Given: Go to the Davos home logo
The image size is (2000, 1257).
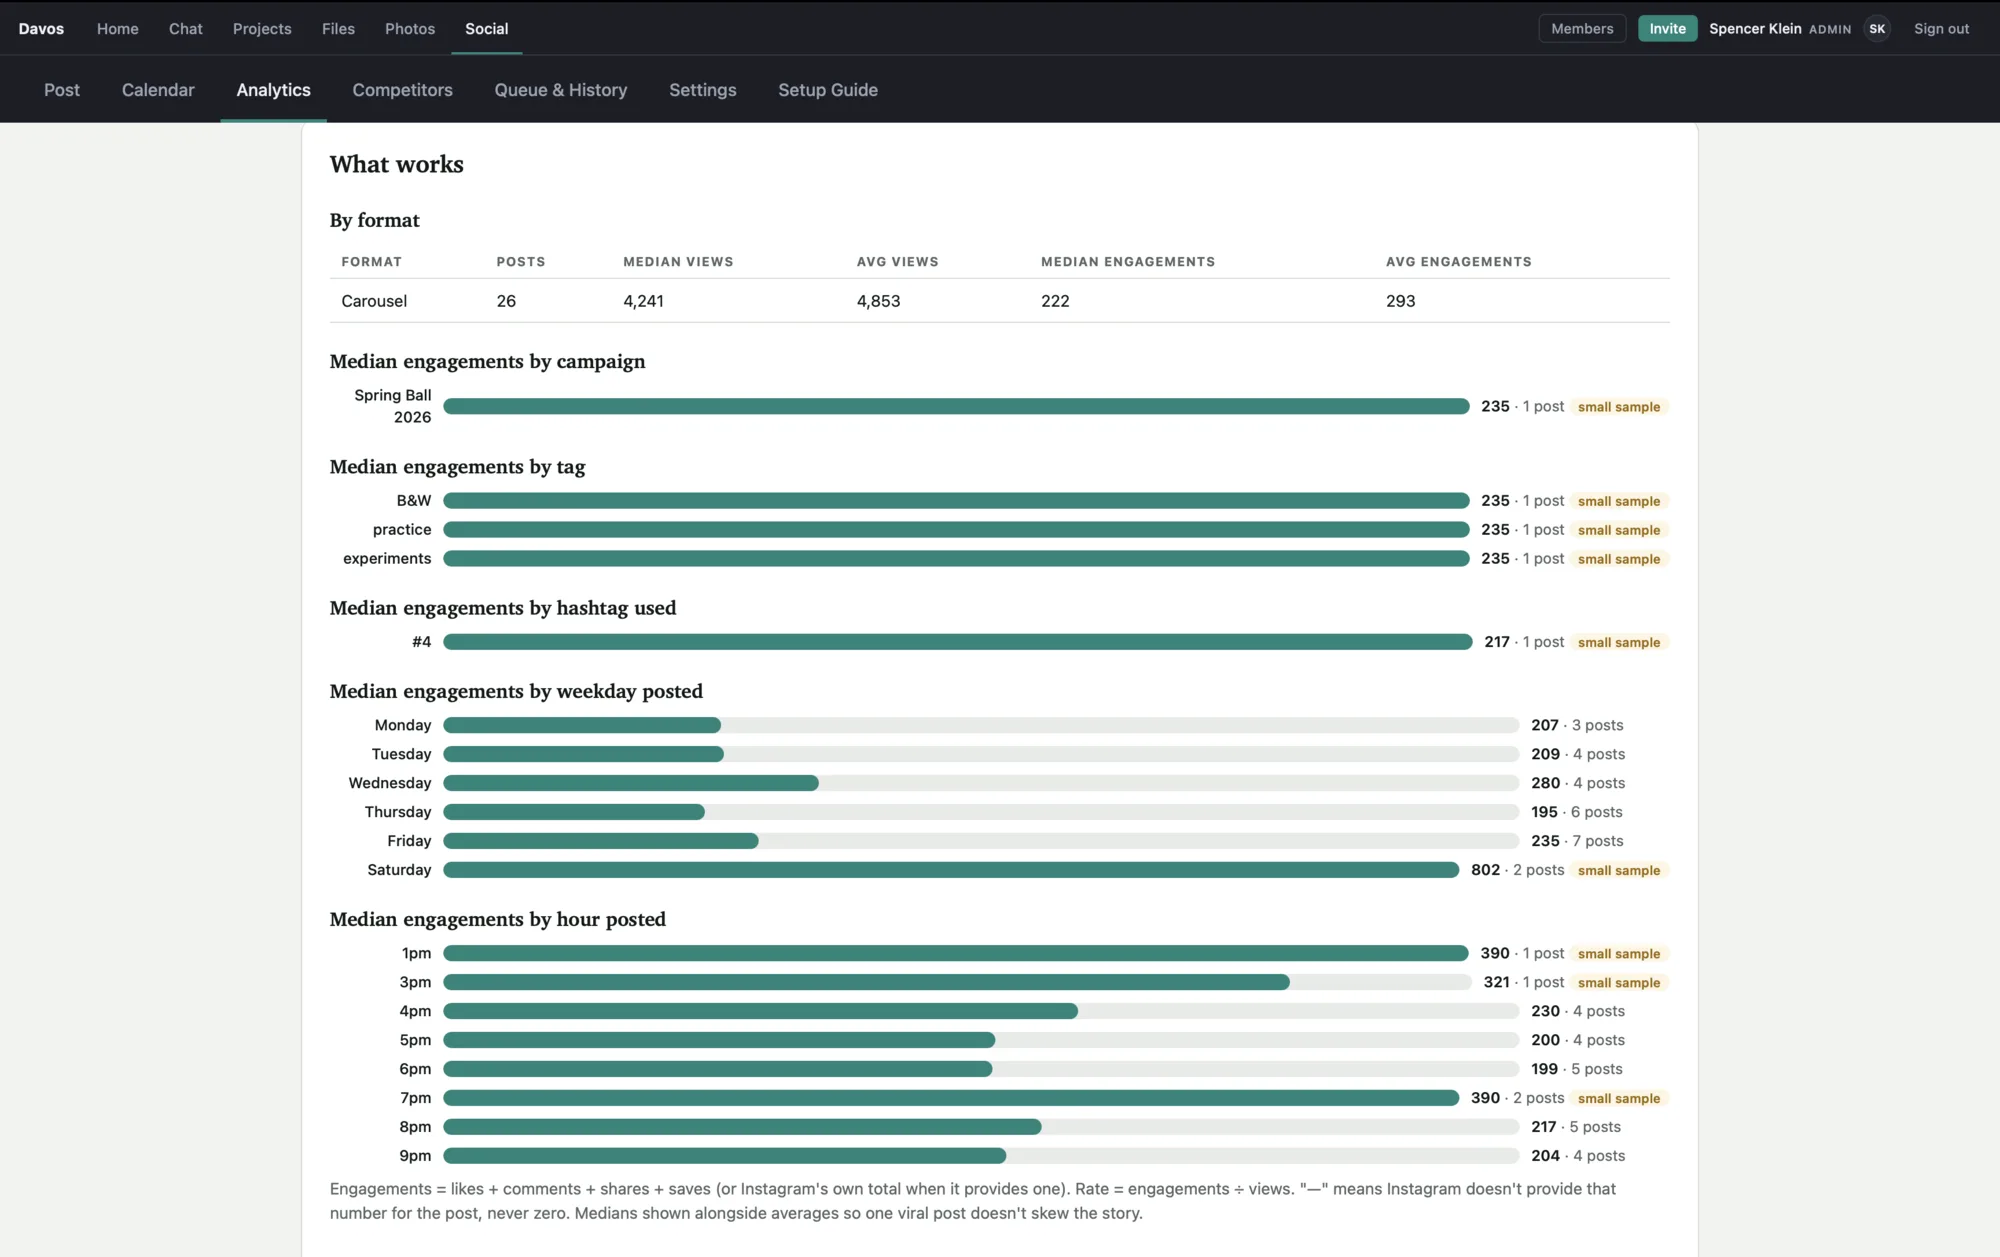Looking at the screenshot, I should (x=41, y=29).
